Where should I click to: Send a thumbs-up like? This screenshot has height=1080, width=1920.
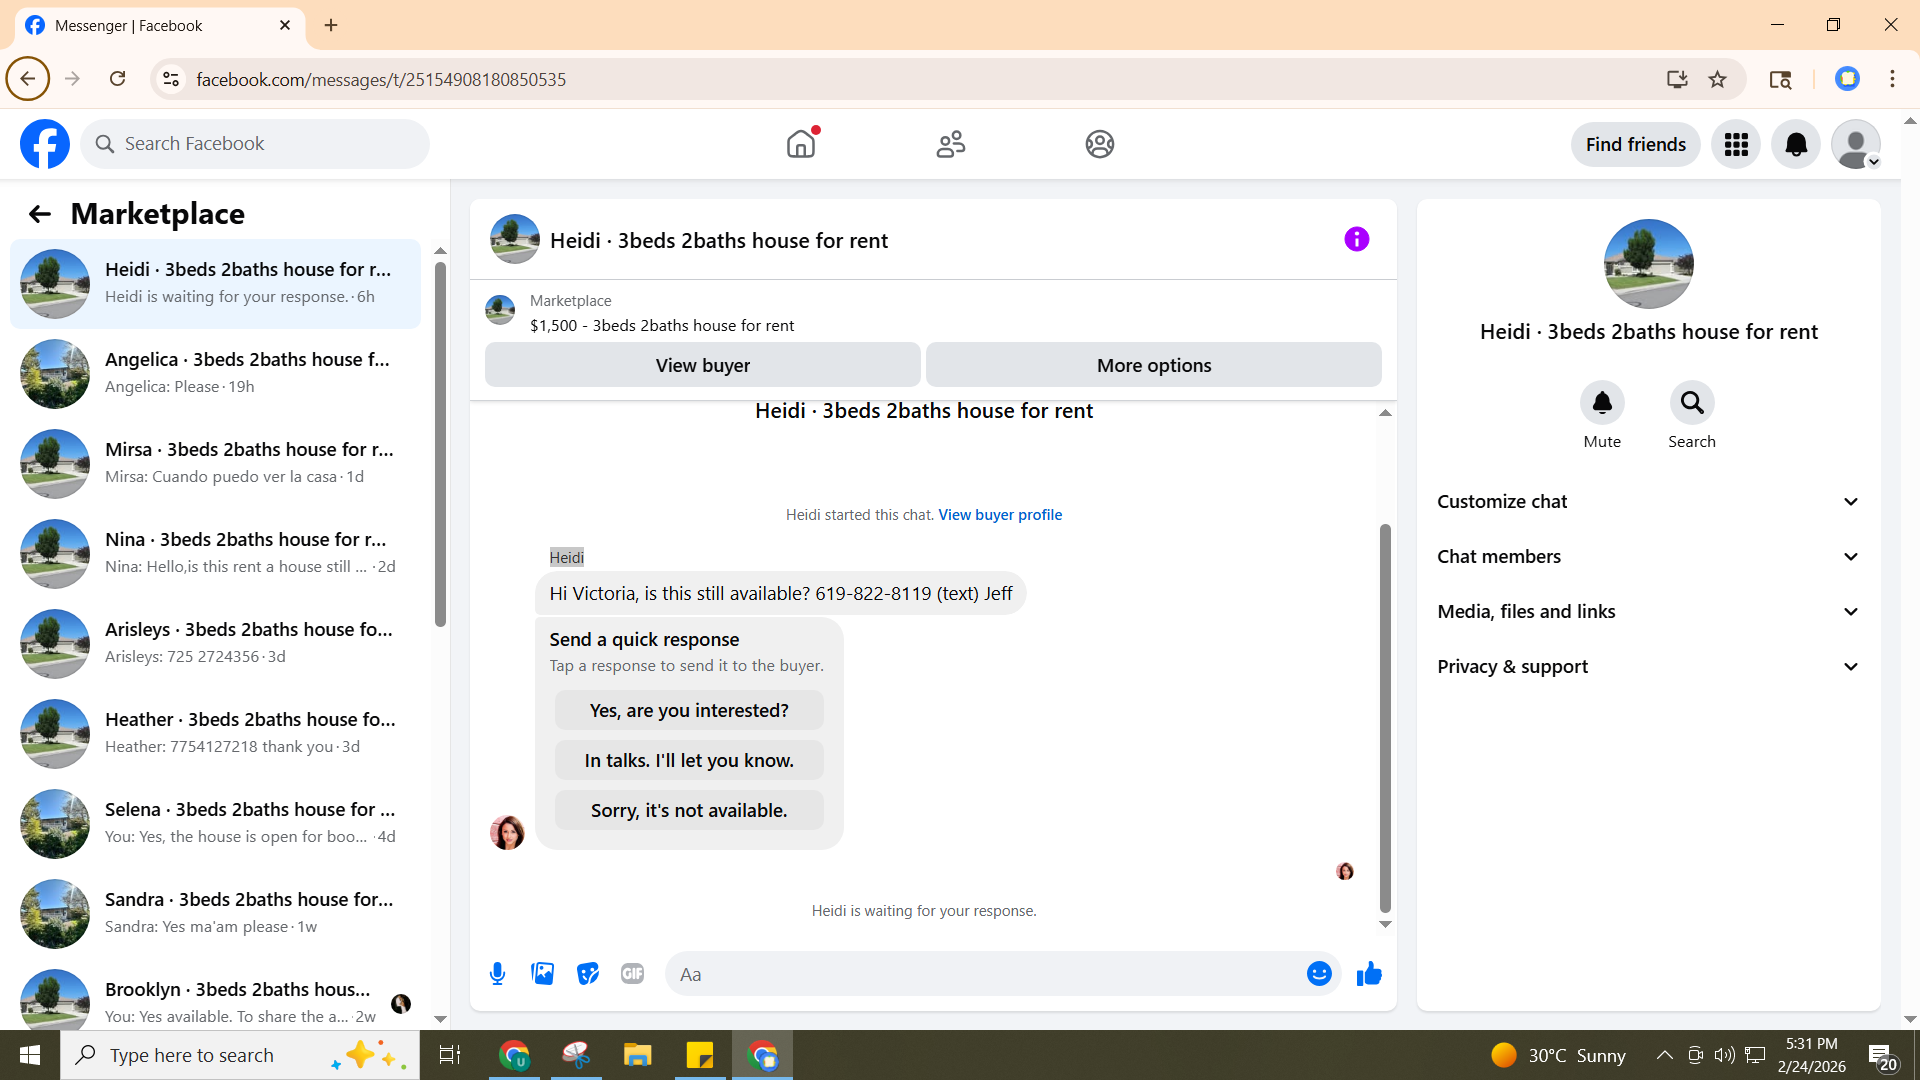tap(1369, 974)
